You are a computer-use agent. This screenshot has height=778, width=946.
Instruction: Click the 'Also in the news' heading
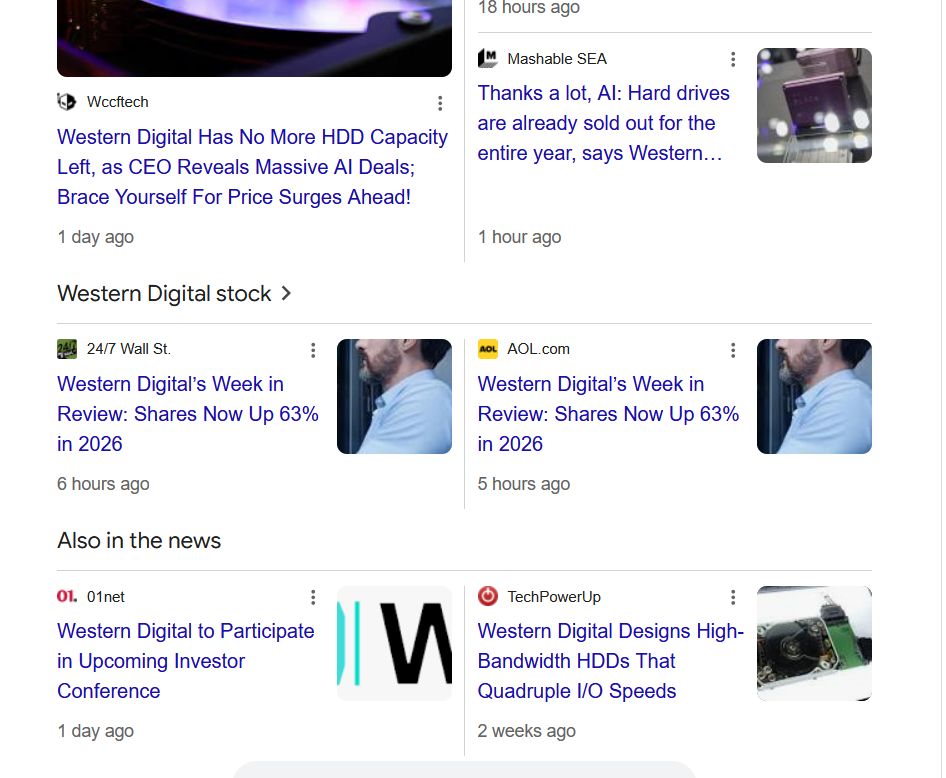point(139,541)
